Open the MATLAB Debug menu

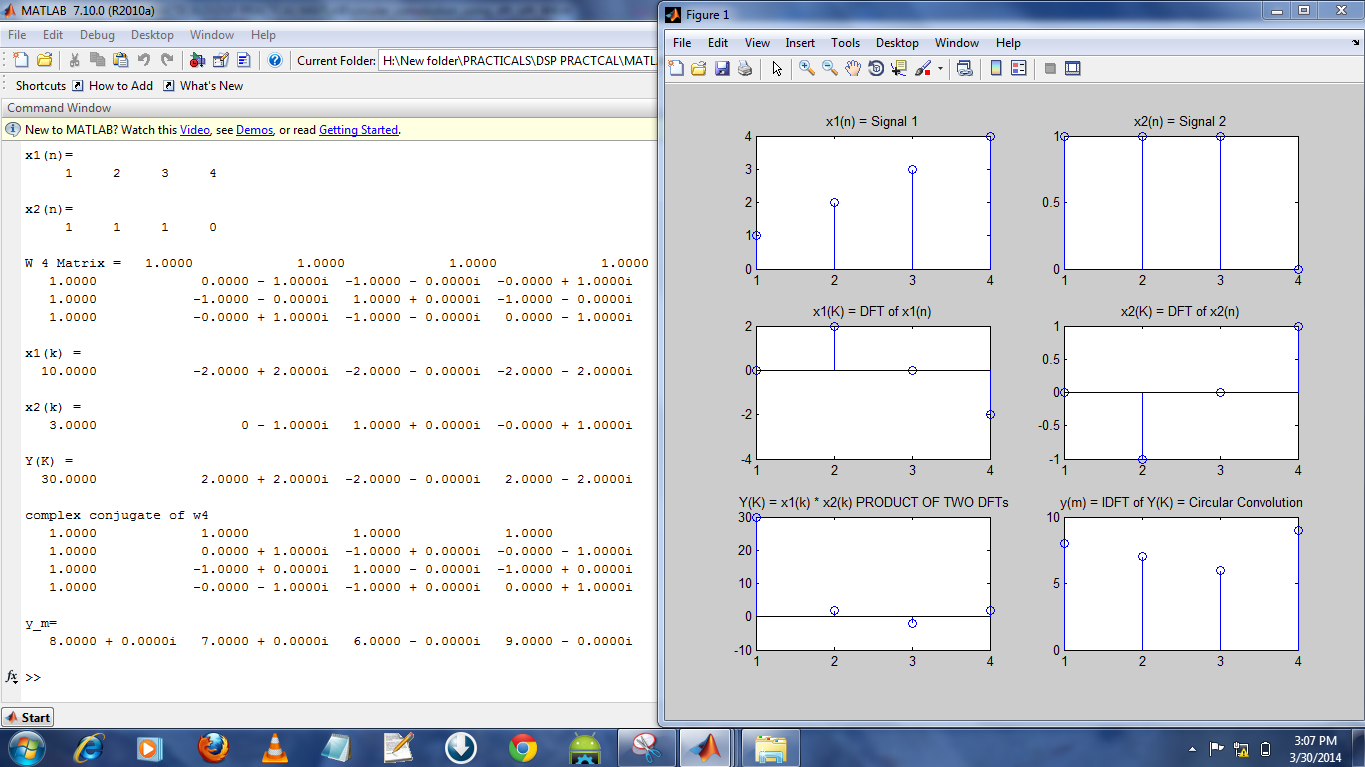coord(97,35)
